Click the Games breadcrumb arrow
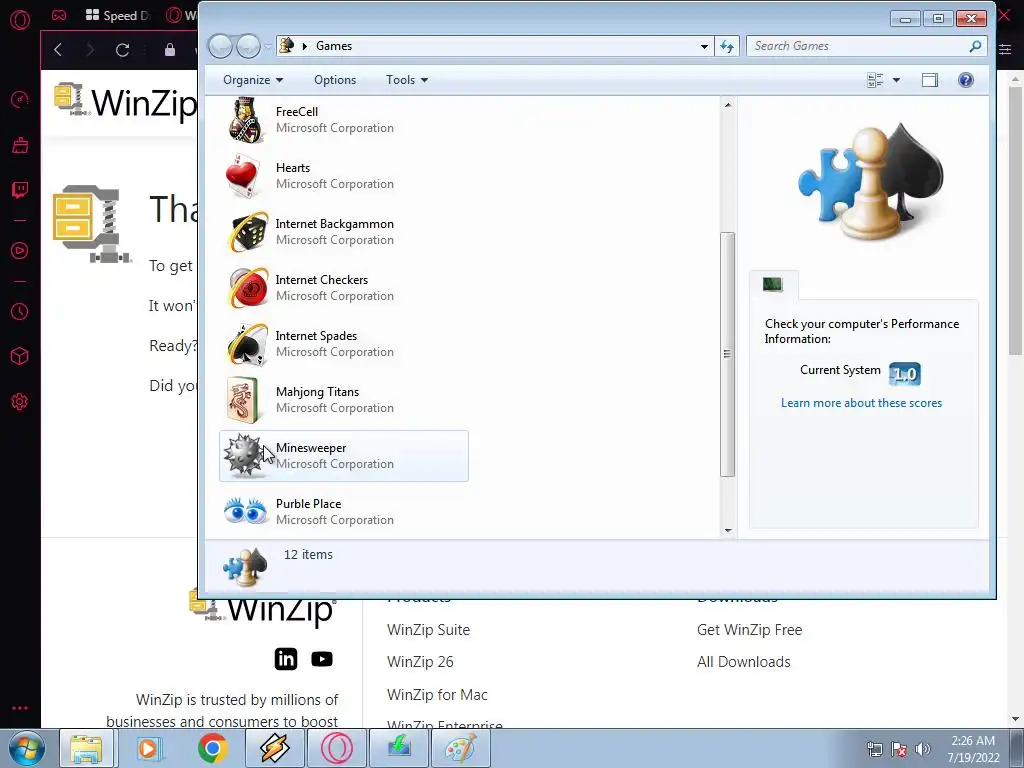The image size is (1024, 768). pos(304,46)
